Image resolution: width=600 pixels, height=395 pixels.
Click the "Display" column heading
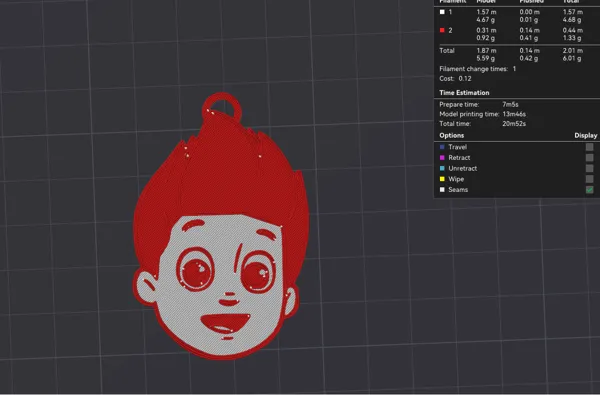(585, 135)
